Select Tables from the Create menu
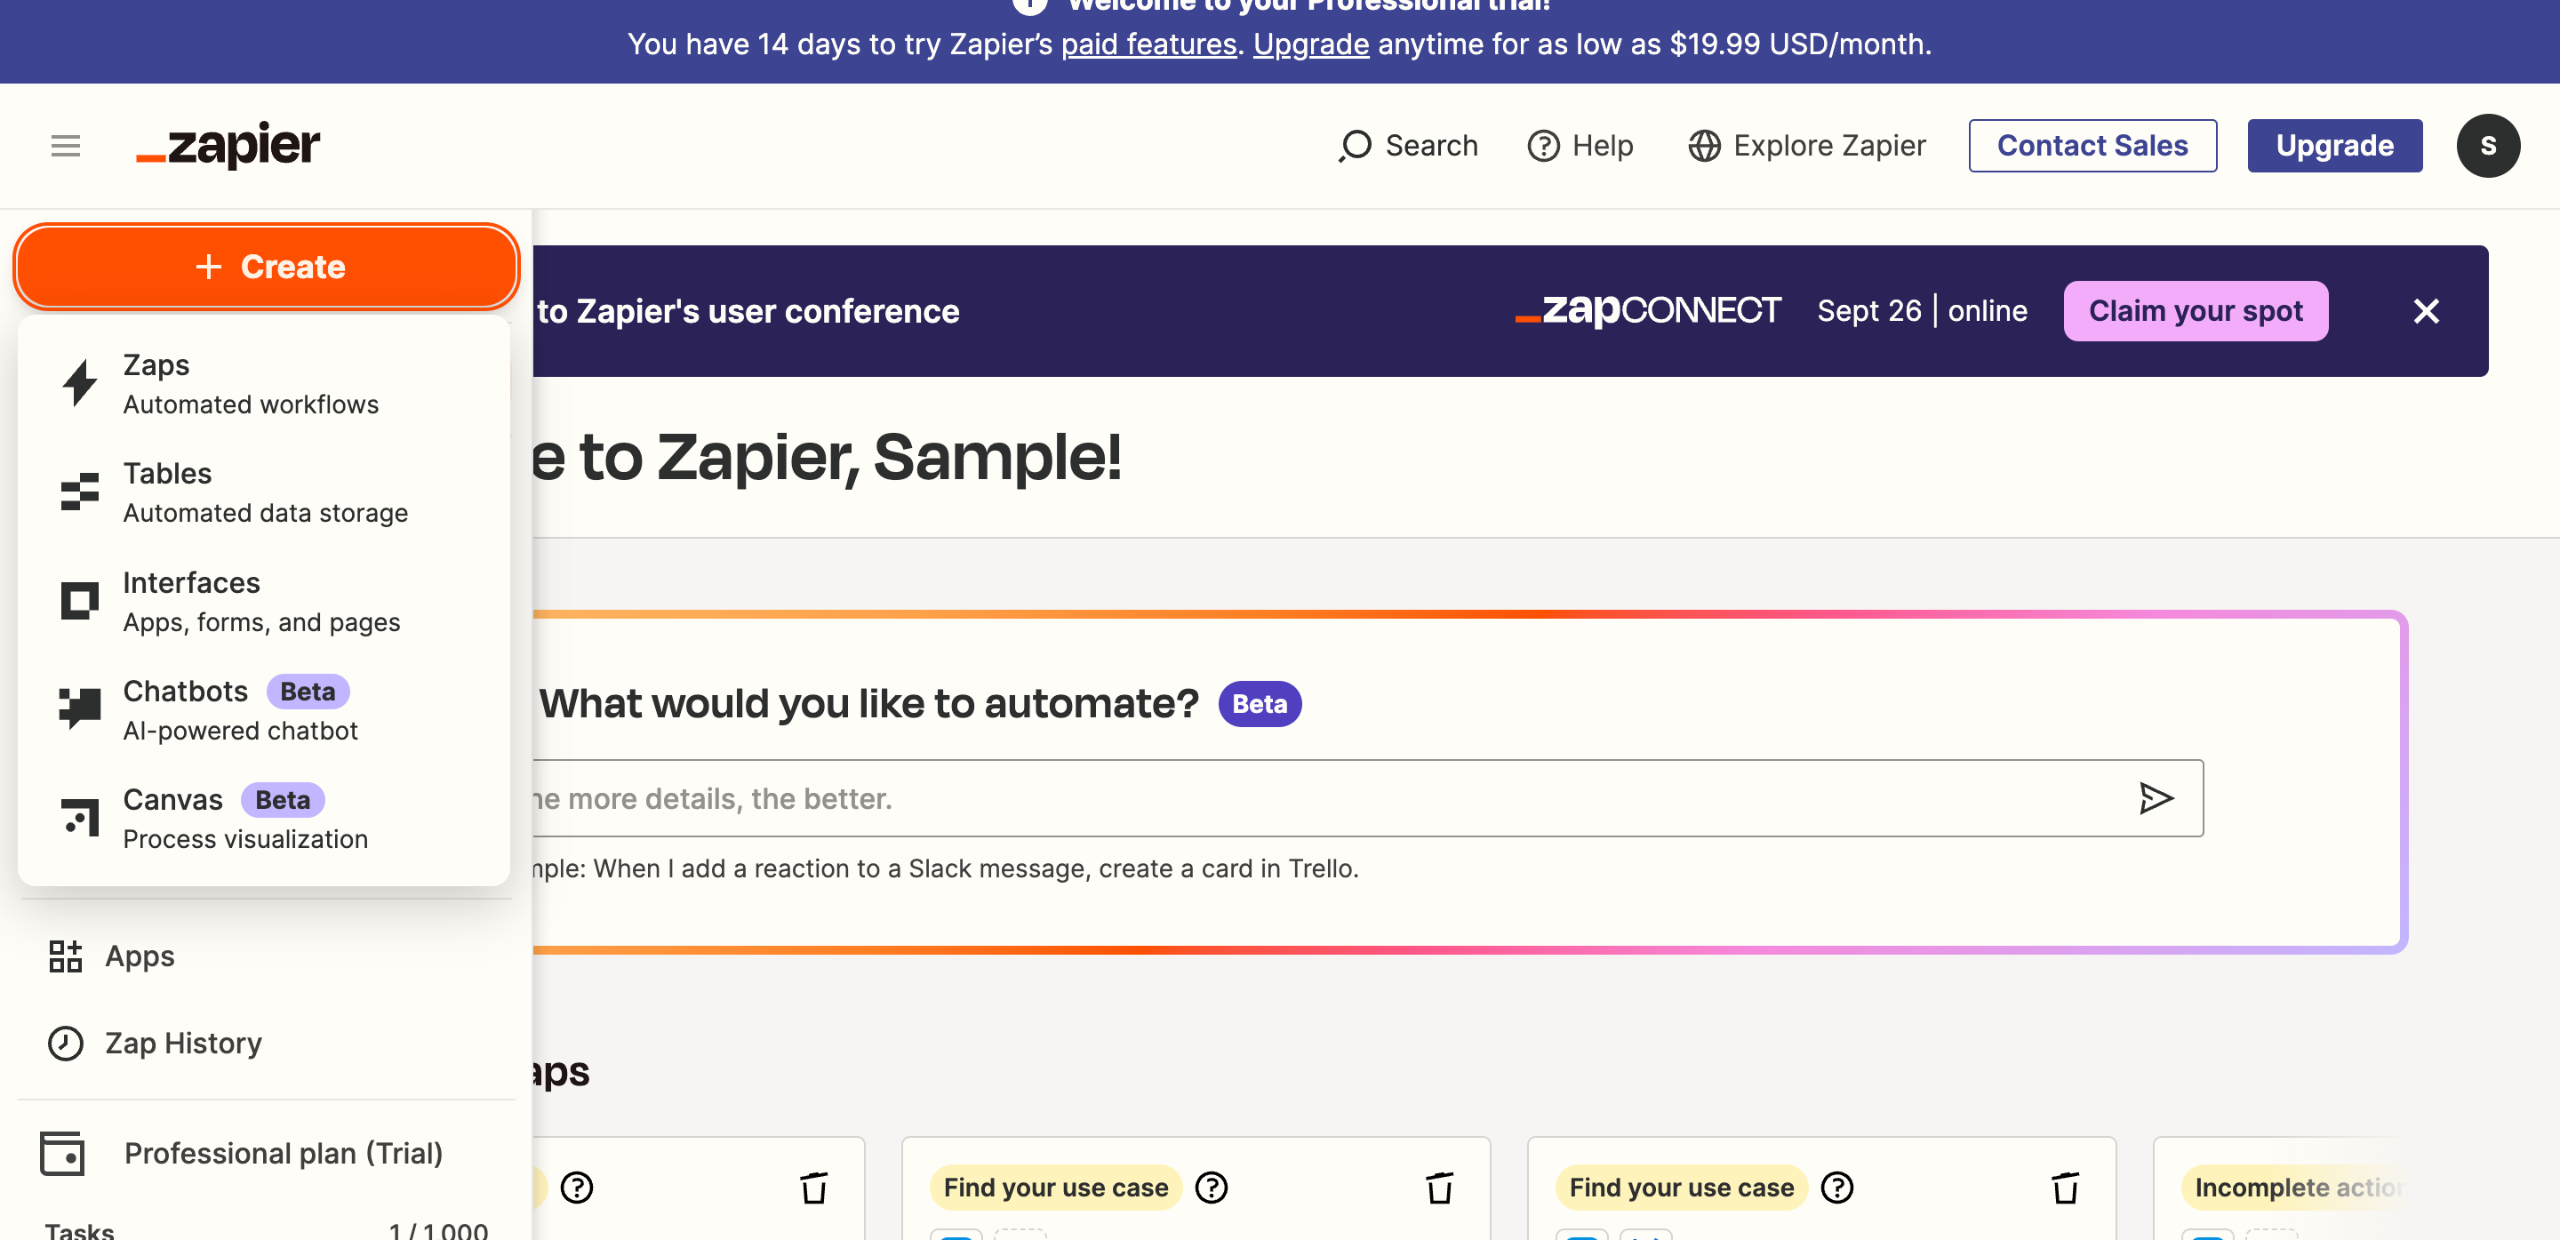This screenshot has width=2560, height=1240. (264, 492)
